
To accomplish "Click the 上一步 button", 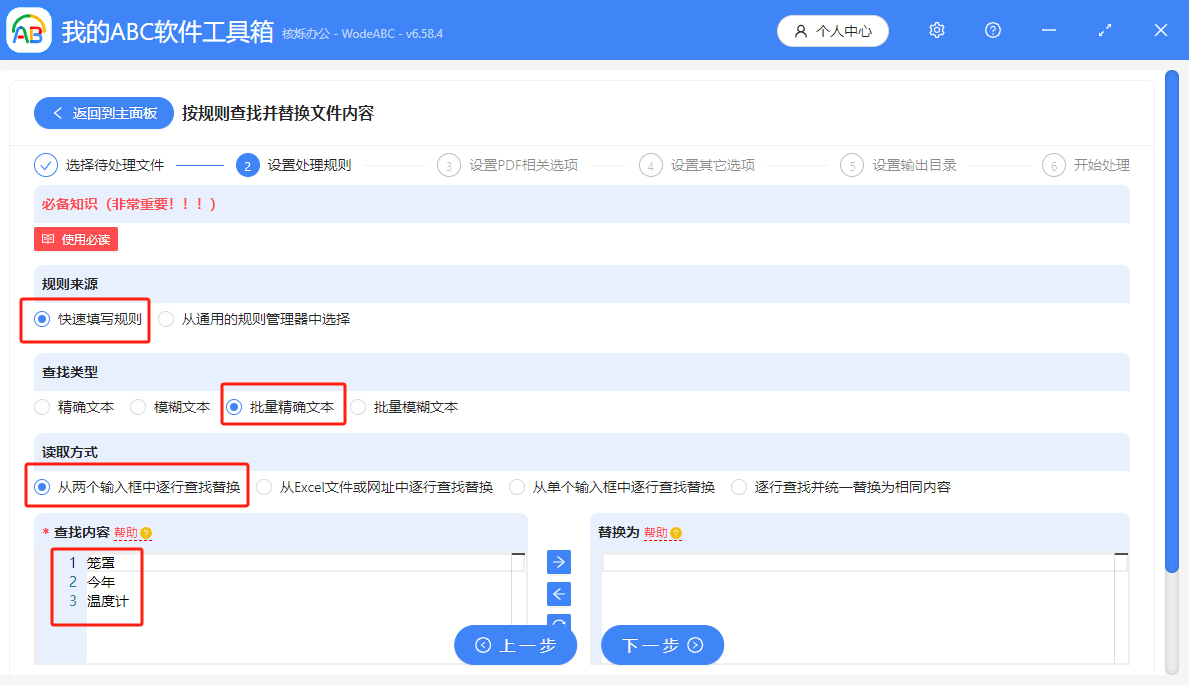I will (x=515, y=645).
